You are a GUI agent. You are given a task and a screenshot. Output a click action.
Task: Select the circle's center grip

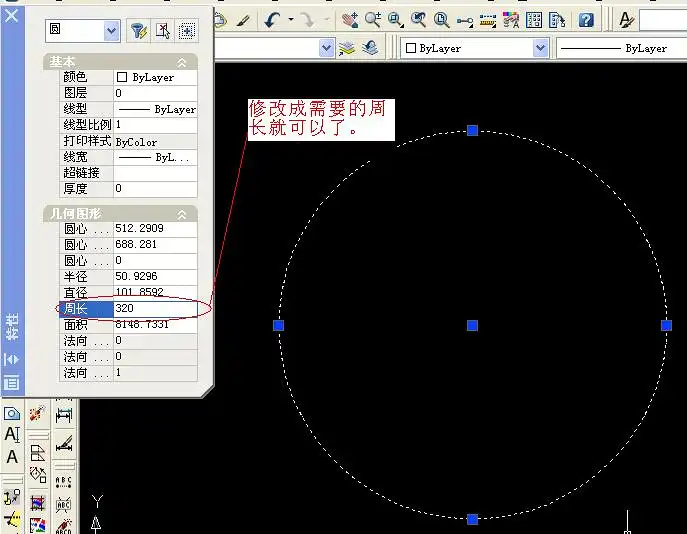(x=472, y=325)
